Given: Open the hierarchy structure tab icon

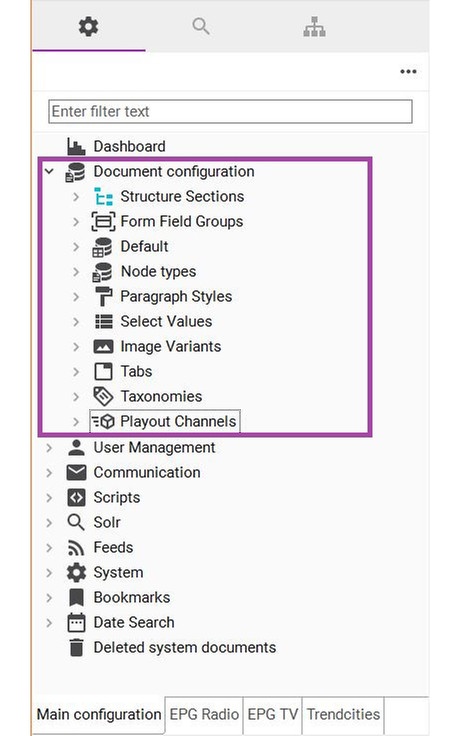Looking at the screenshot, I should tap(314, 27).
